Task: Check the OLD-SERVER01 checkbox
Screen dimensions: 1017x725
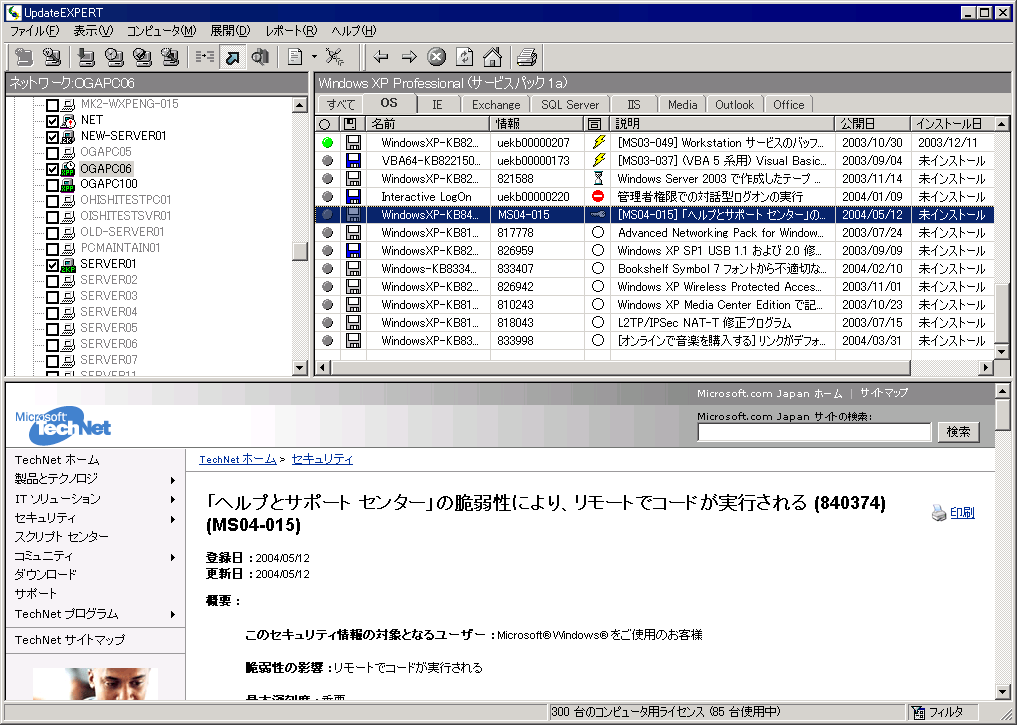Action: pyautogui.click(x=53, y=233)
